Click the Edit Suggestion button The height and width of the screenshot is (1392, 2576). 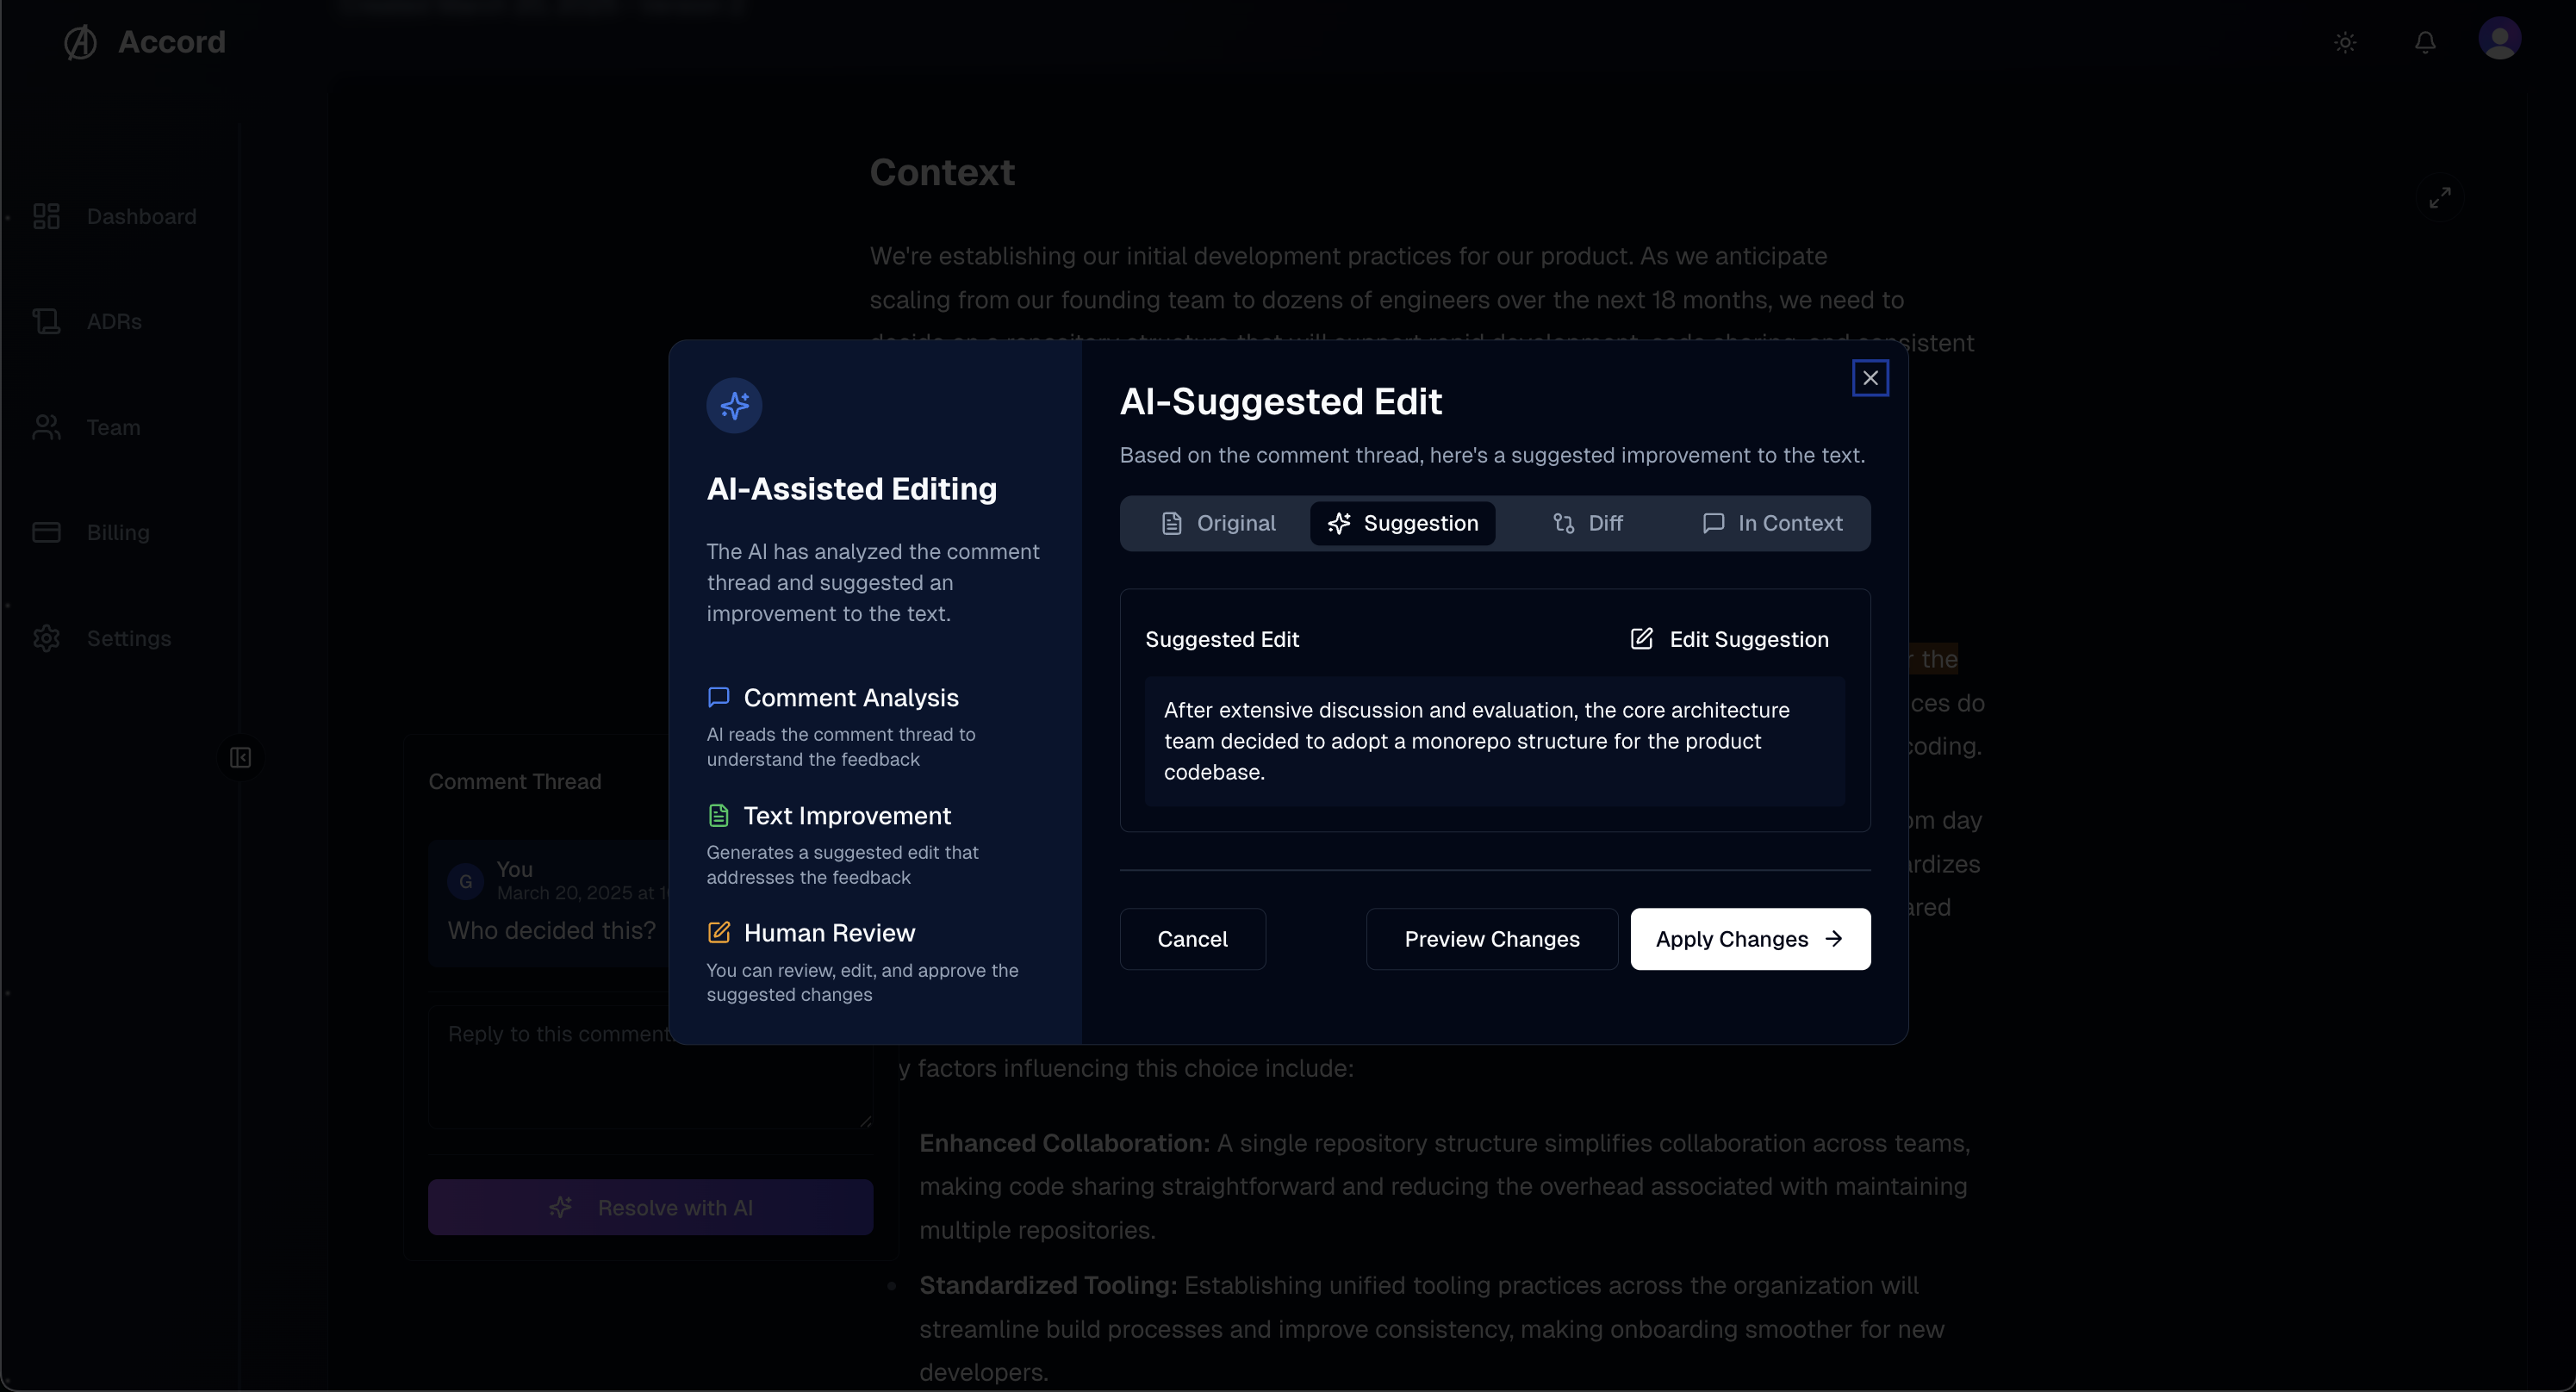[1729, 639]
